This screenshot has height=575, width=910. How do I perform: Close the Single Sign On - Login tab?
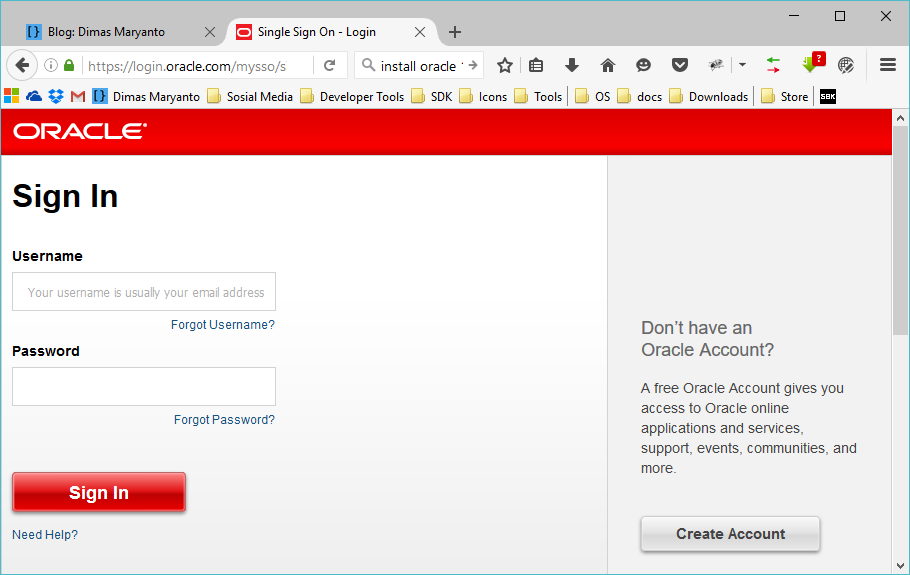pyautogui.click(x=420, y=32)
